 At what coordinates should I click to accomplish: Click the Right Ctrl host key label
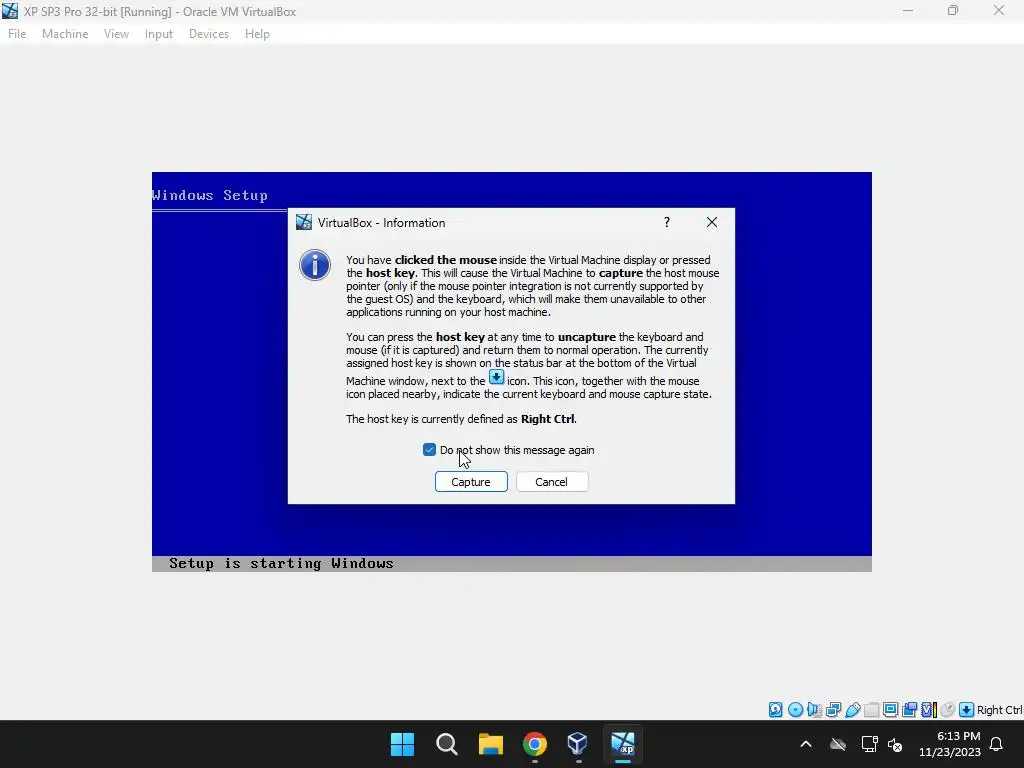(x=1000, y=710)
